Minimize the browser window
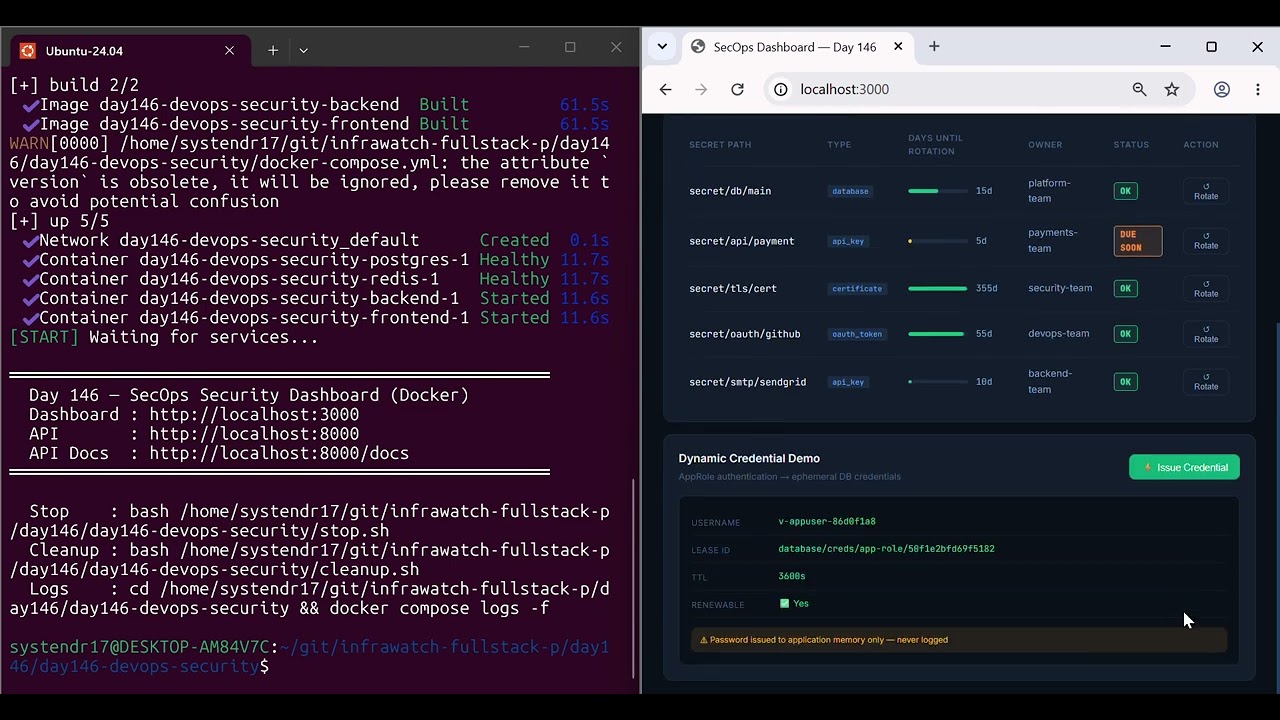 [x=1165, y=46]
